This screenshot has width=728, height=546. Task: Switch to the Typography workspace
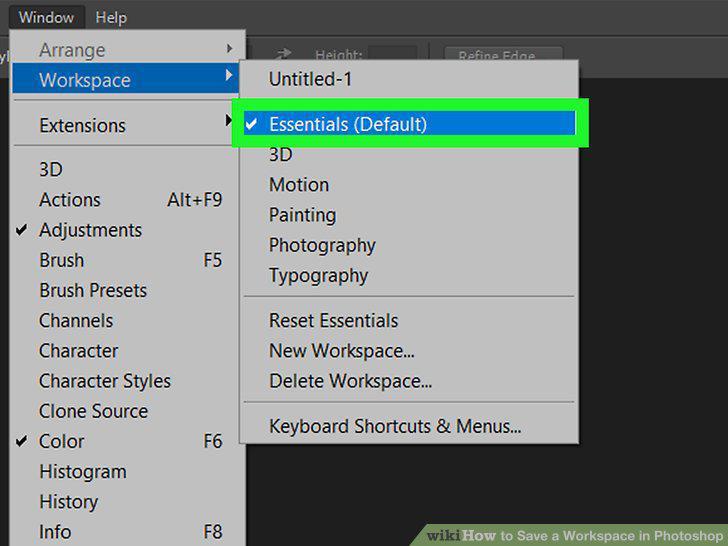click(x=409, y=275)
